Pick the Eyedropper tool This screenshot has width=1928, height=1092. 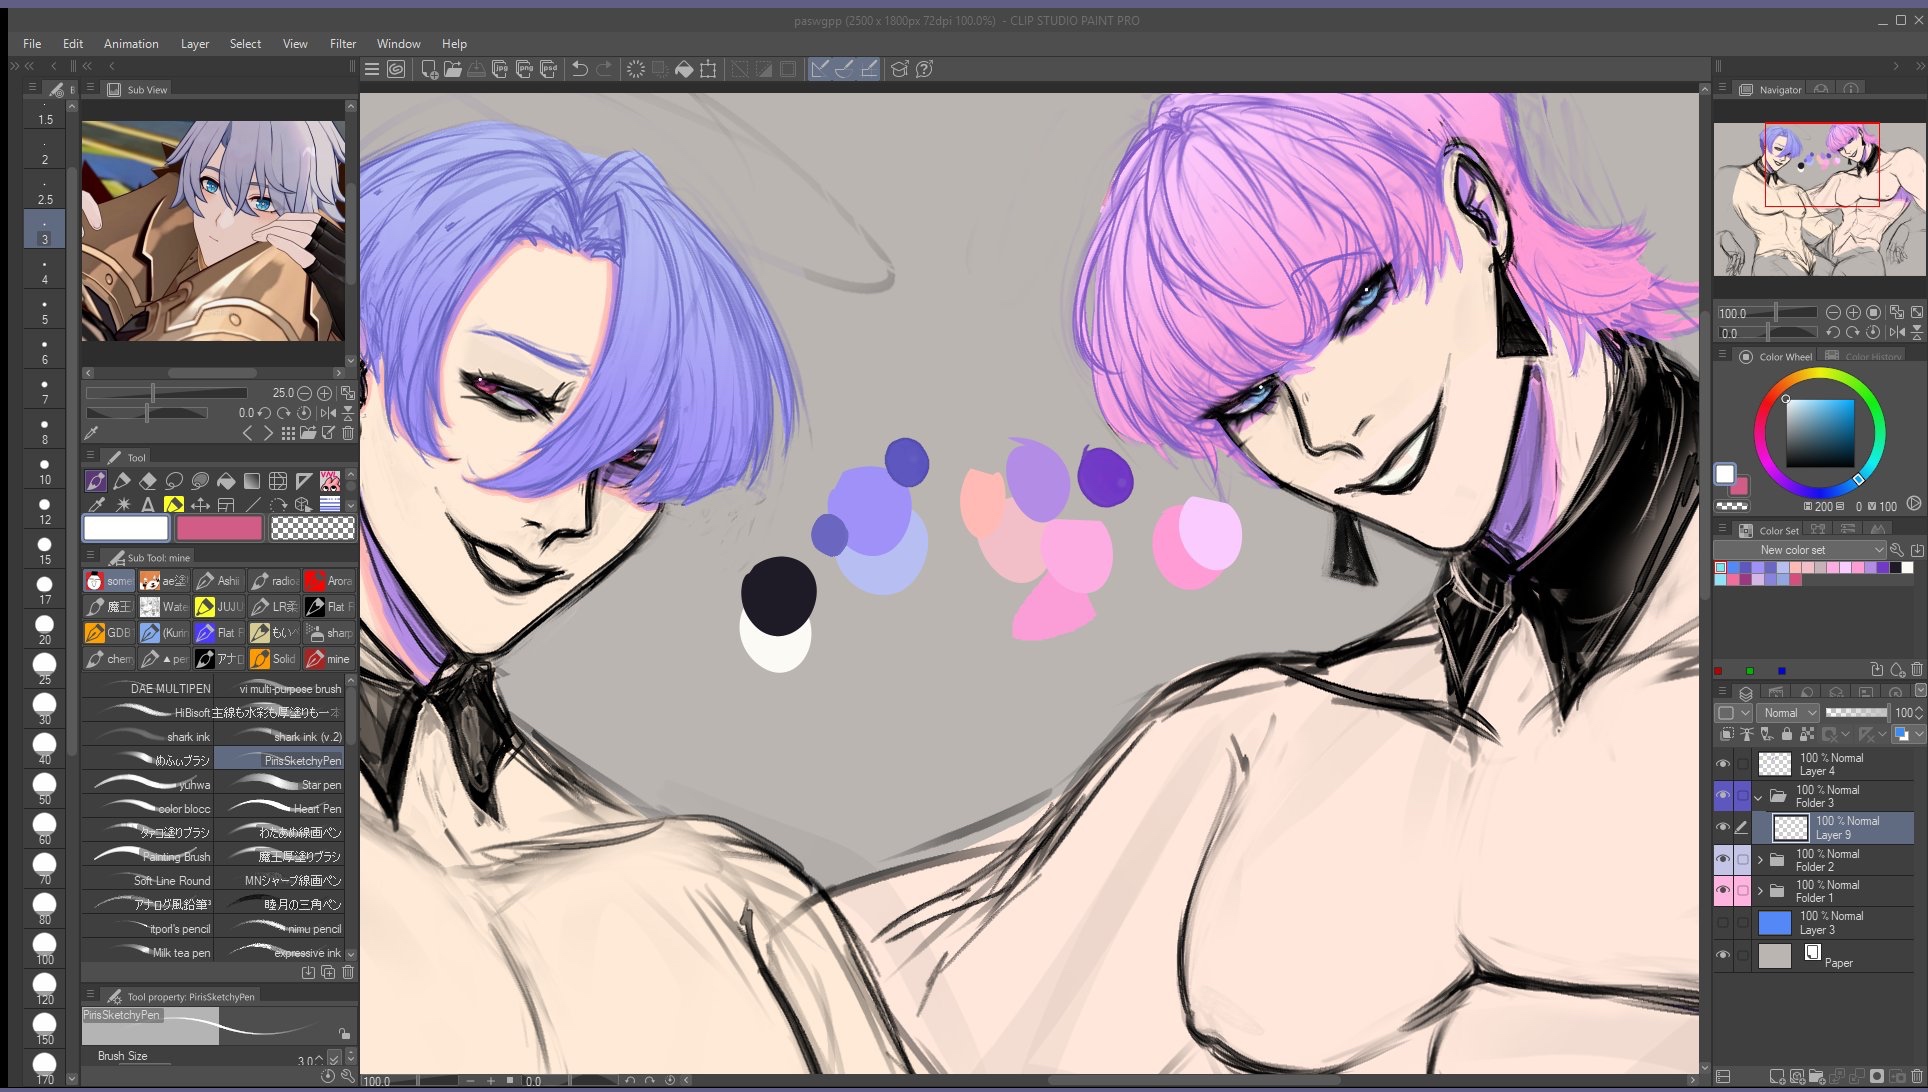[96, 505]
